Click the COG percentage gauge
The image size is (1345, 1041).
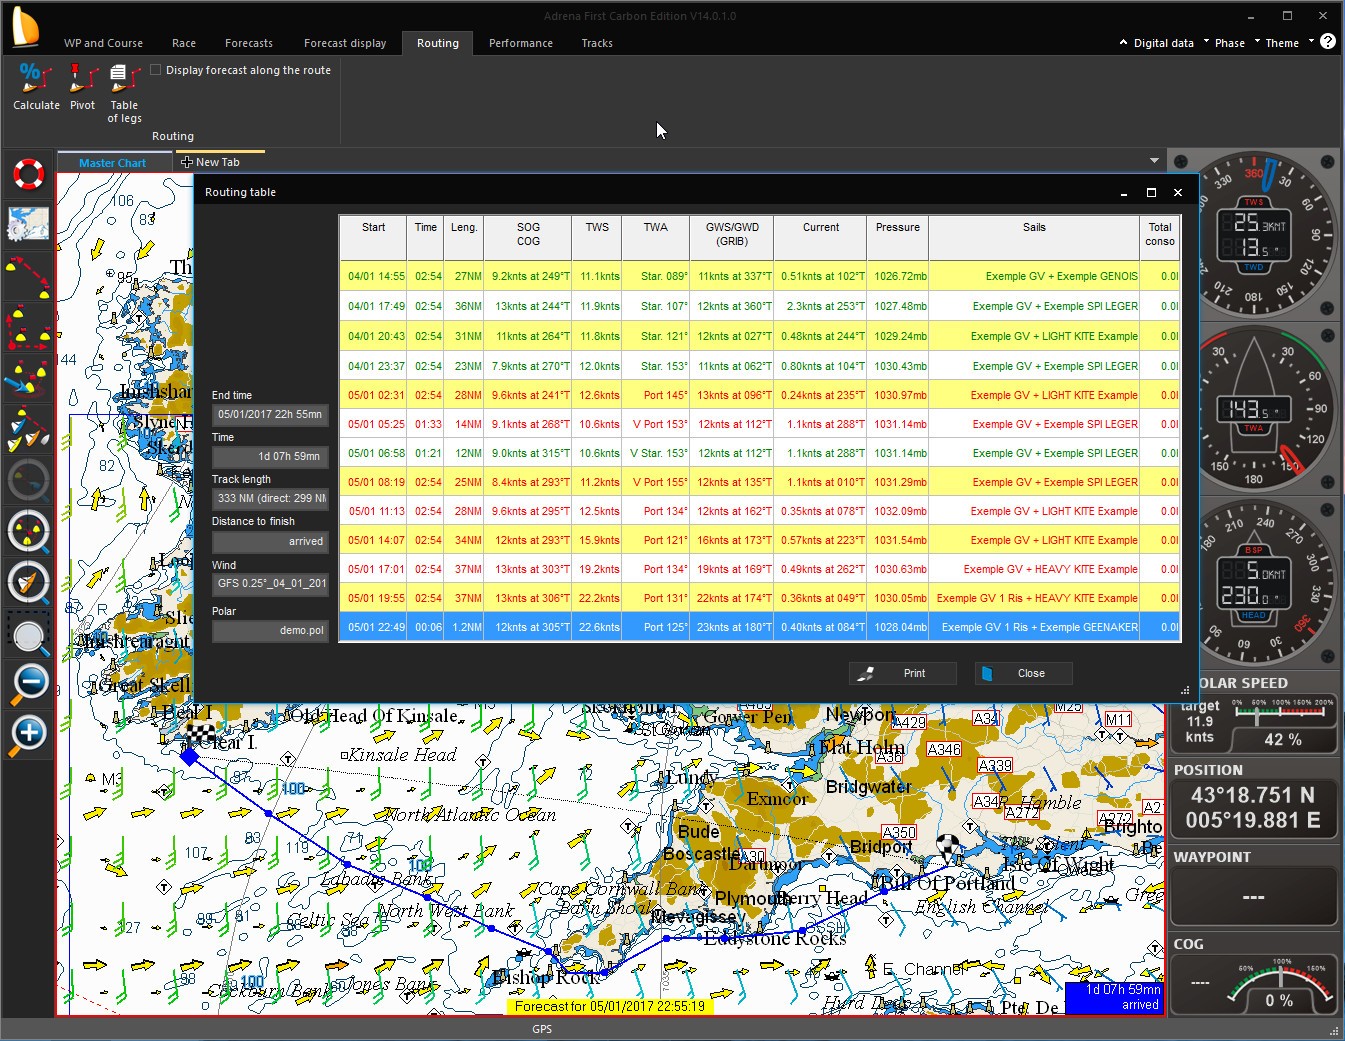(x=1282, y=984)
